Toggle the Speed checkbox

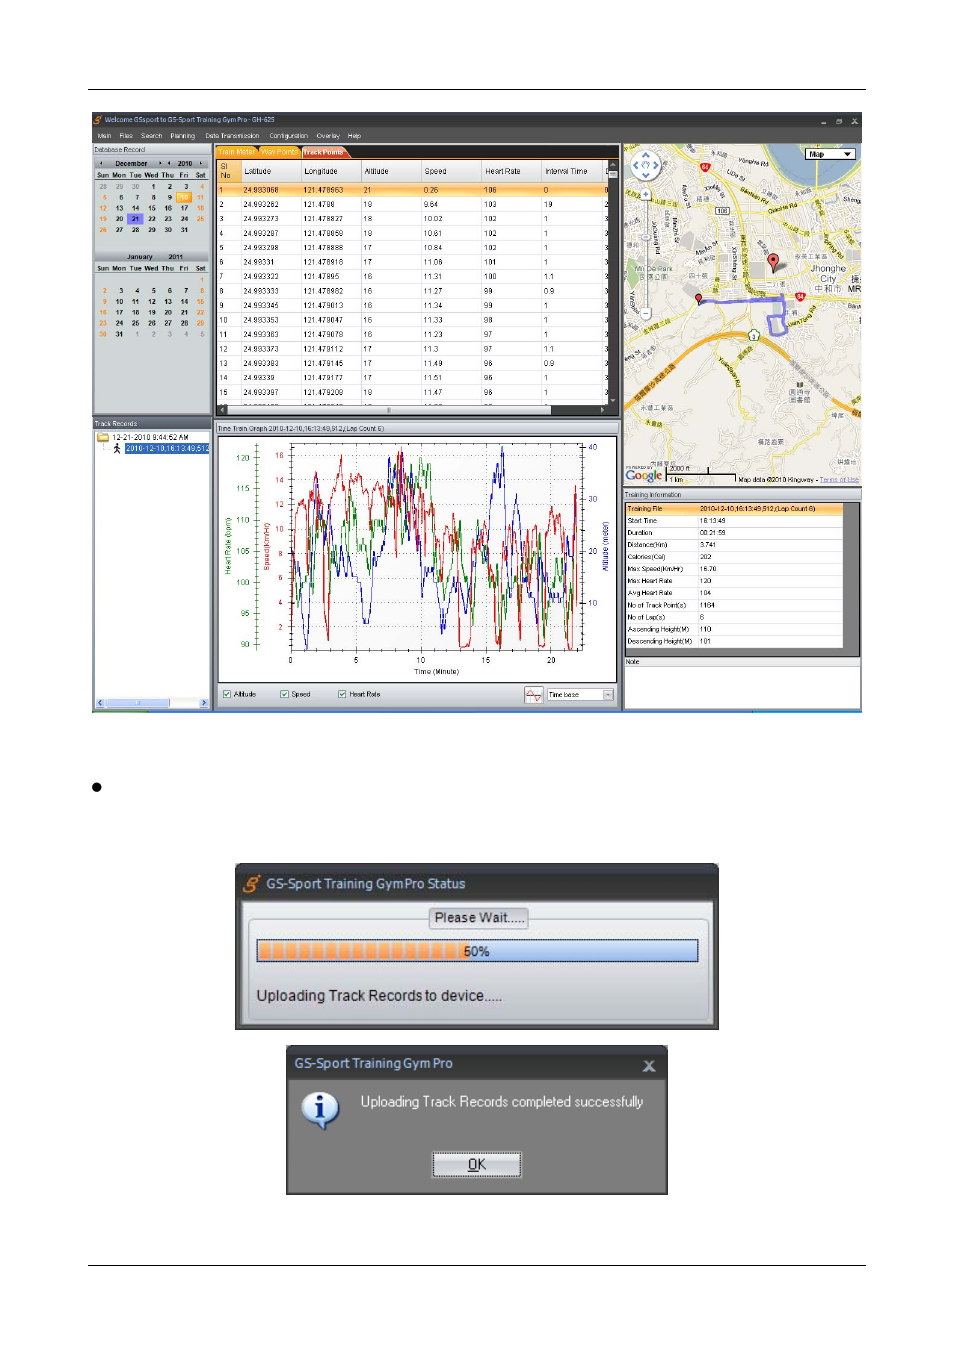pyautogui.click(x=284, y=694)
